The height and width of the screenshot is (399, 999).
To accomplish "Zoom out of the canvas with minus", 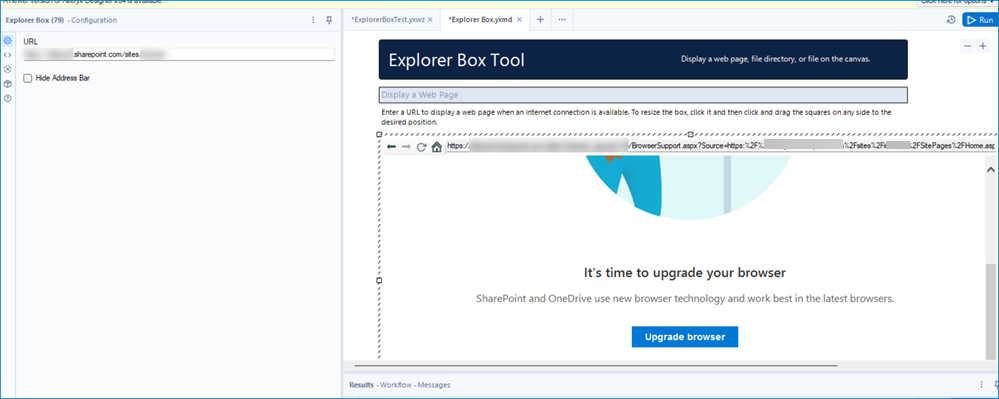I will [x=968, y=46].
